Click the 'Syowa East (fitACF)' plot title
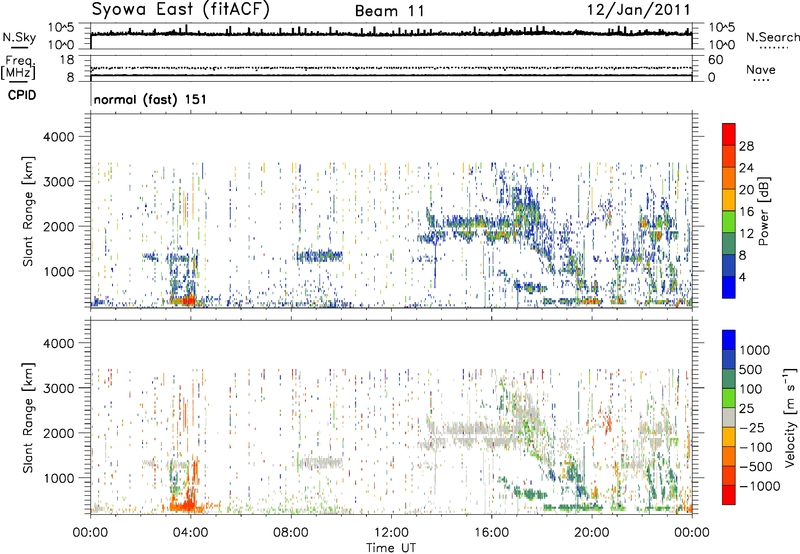Screen dimensions: 800x554 click(x=181, y=9)
